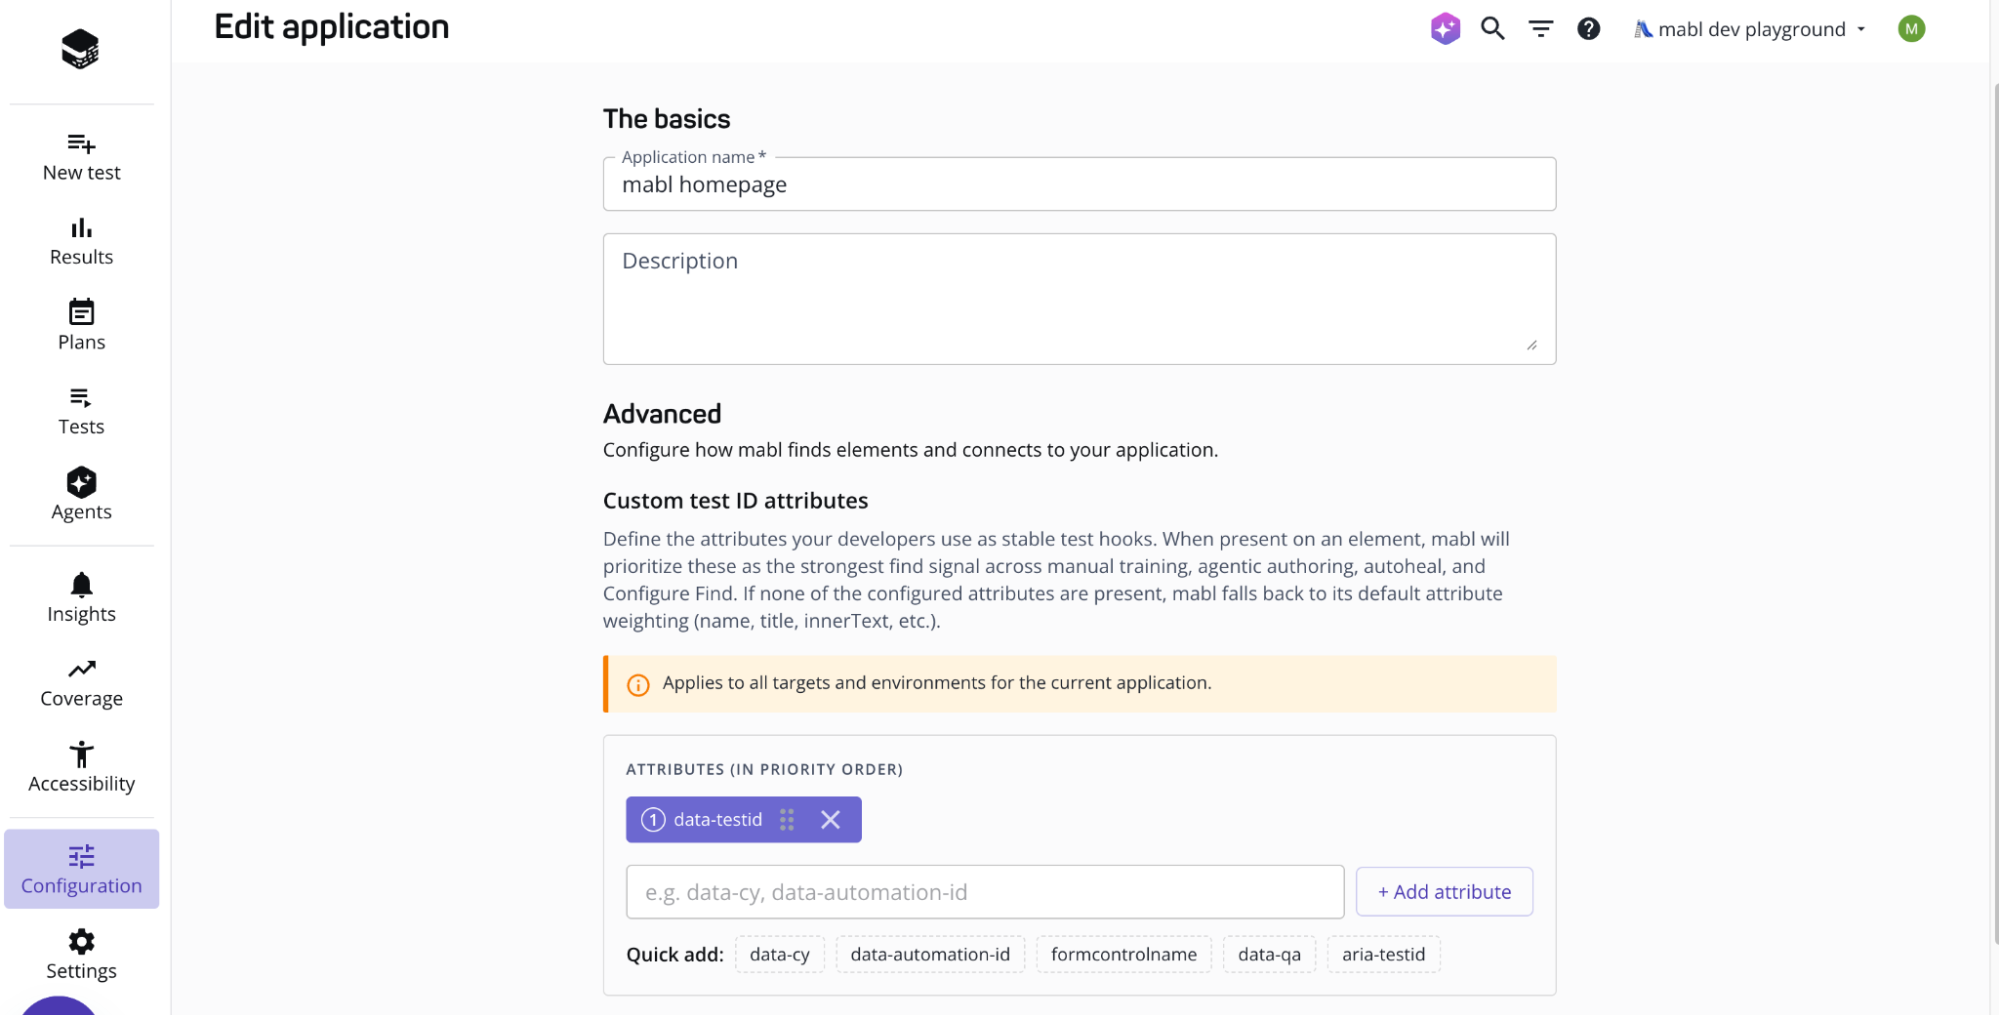Quick add the formcontrolname attribute
Screen dimensions: 1999x1016
coord(1124,954)
